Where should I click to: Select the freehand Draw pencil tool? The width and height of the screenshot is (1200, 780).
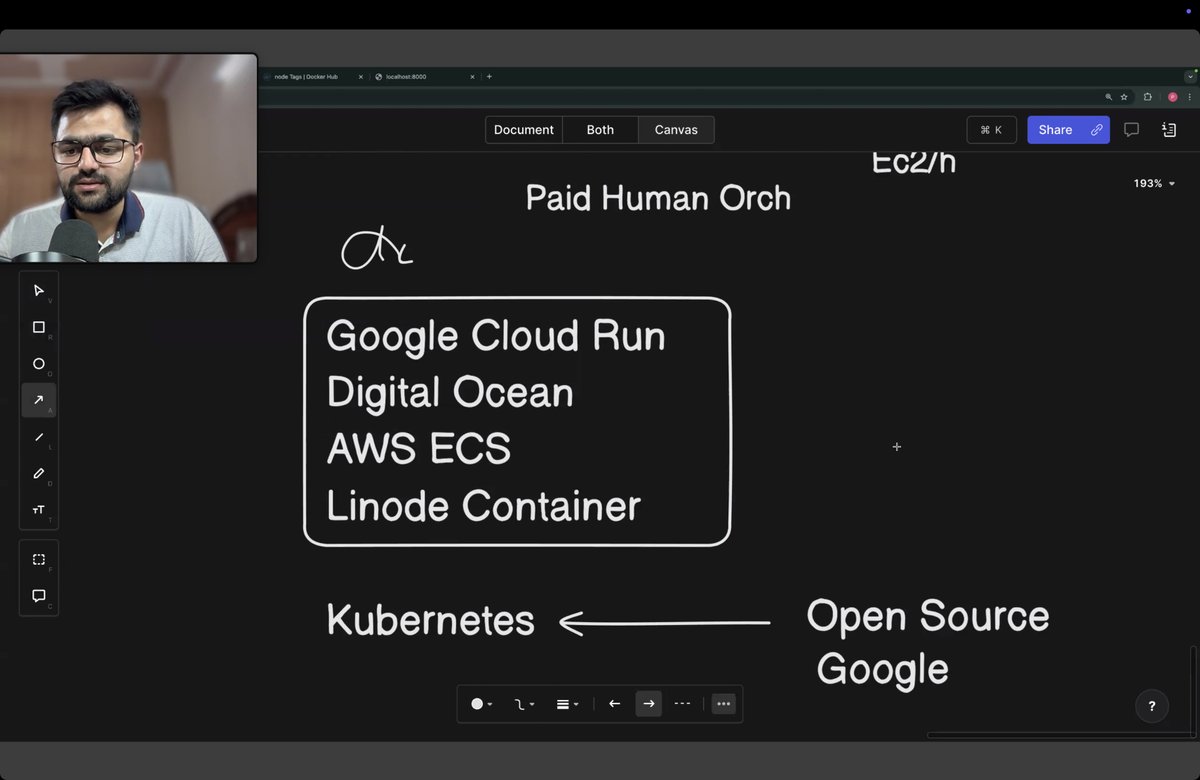coord(39,473)
